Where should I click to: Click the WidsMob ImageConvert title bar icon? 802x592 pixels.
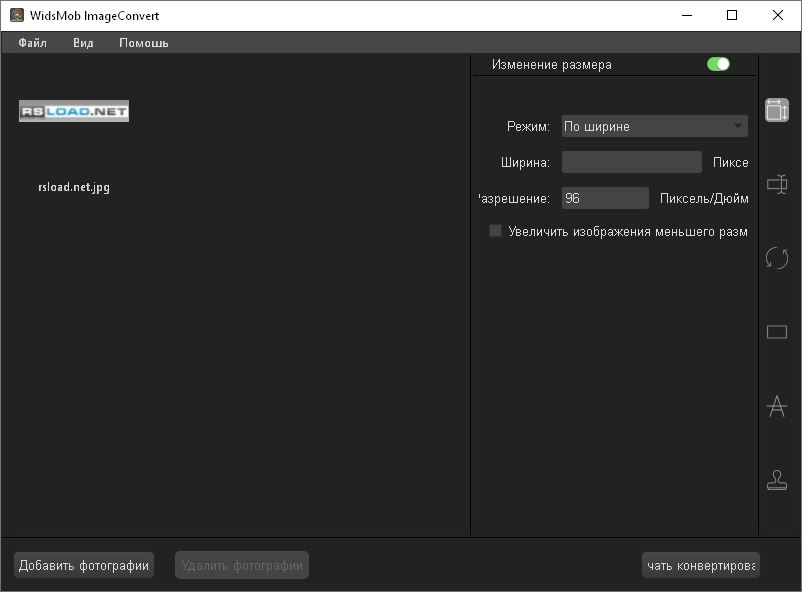14,15
